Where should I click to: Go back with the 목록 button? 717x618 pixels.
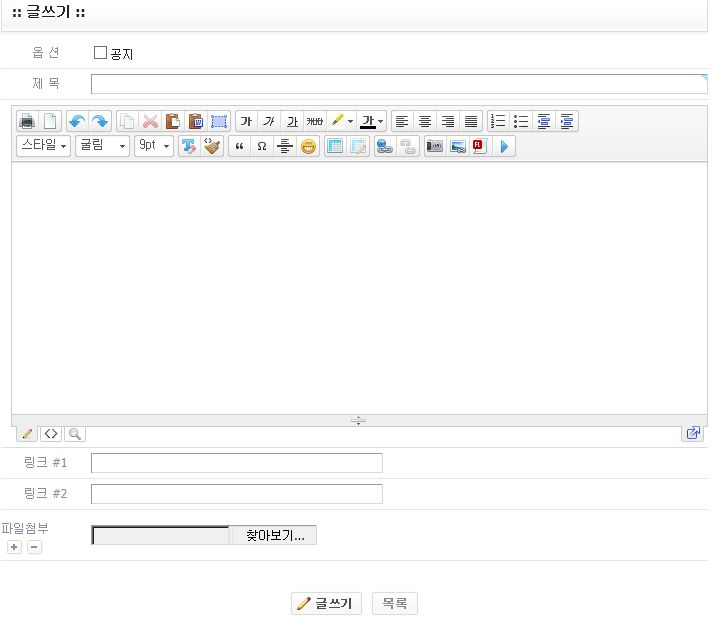click(x=395, y=603)
